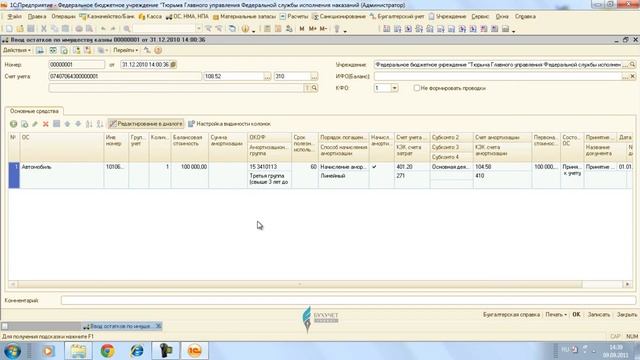The width and height of the screenshot is (640, 360).
Task: Click the Redo arrow icon in main toolbar
Action: click(113, 29)
